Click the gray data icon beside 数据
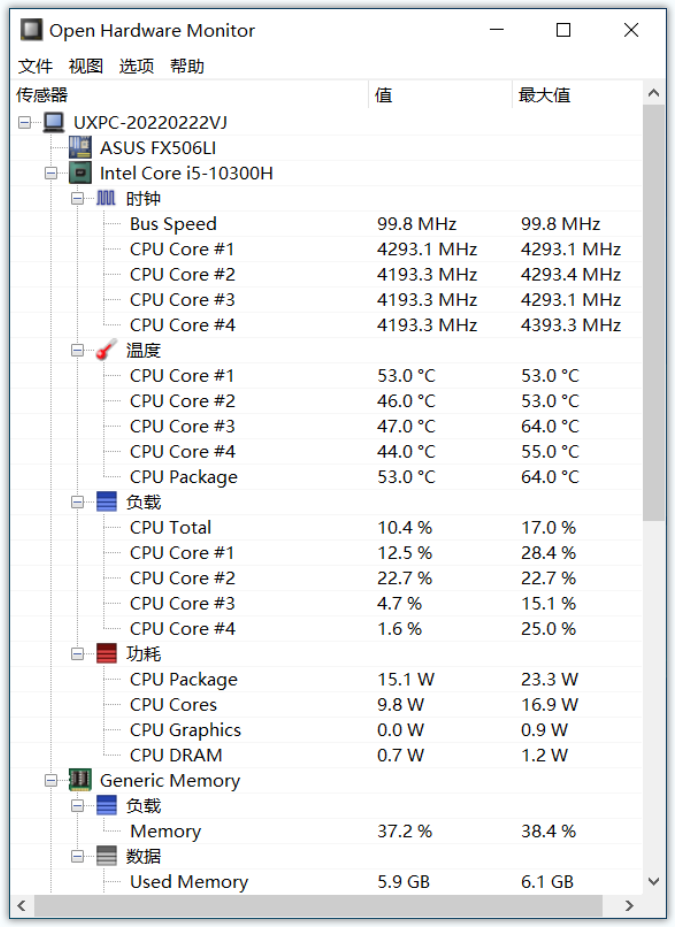This screenshot has width=675, height=927. click(106, 856)
